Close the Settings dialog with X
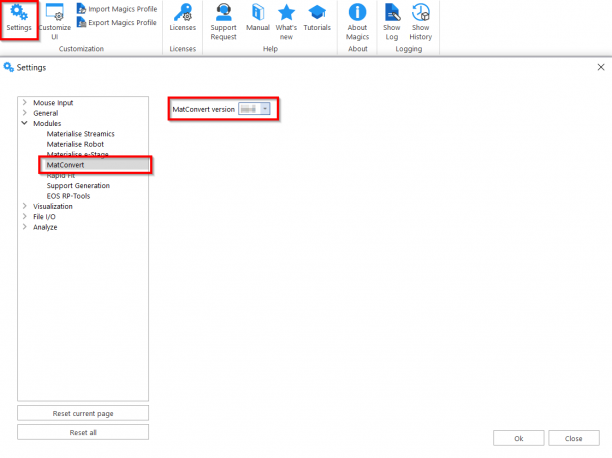612x458 pixels. click(x=601, y=67)
